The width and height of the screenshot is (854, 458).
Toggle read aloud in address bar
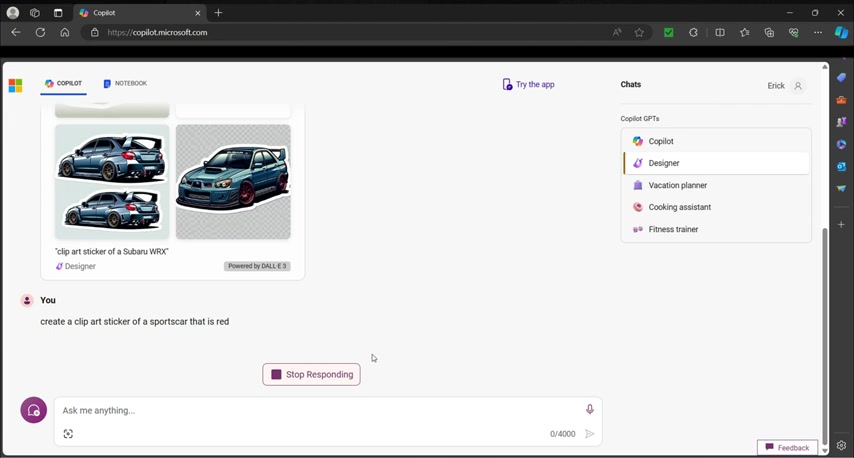(x=617, y=32)
